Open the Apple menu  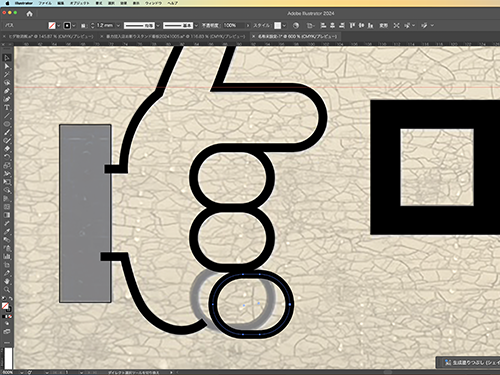(7, 3)
